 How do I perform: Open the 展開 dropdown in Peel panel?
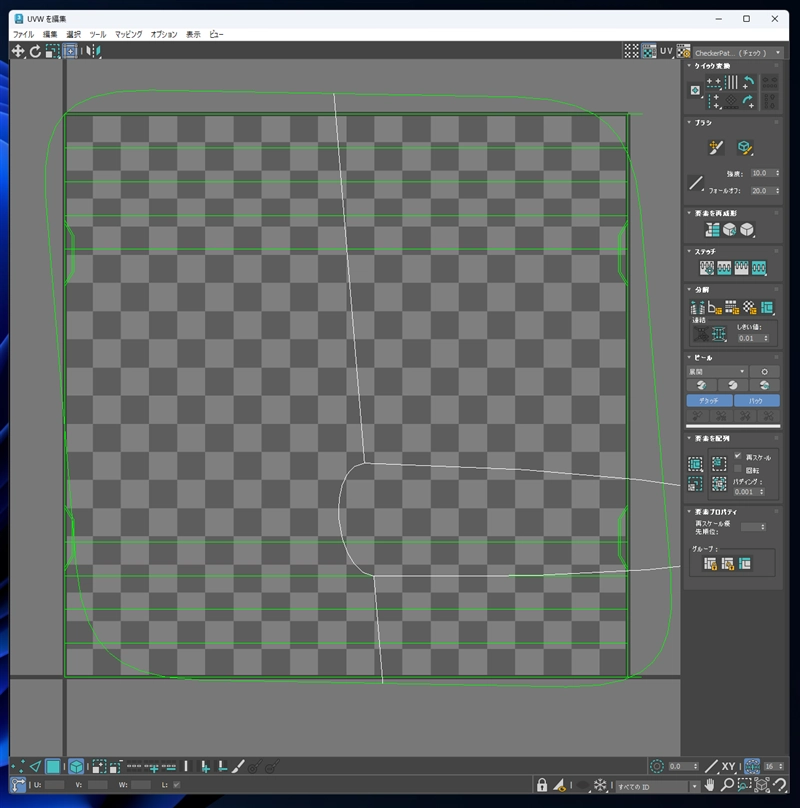(716, 371)
